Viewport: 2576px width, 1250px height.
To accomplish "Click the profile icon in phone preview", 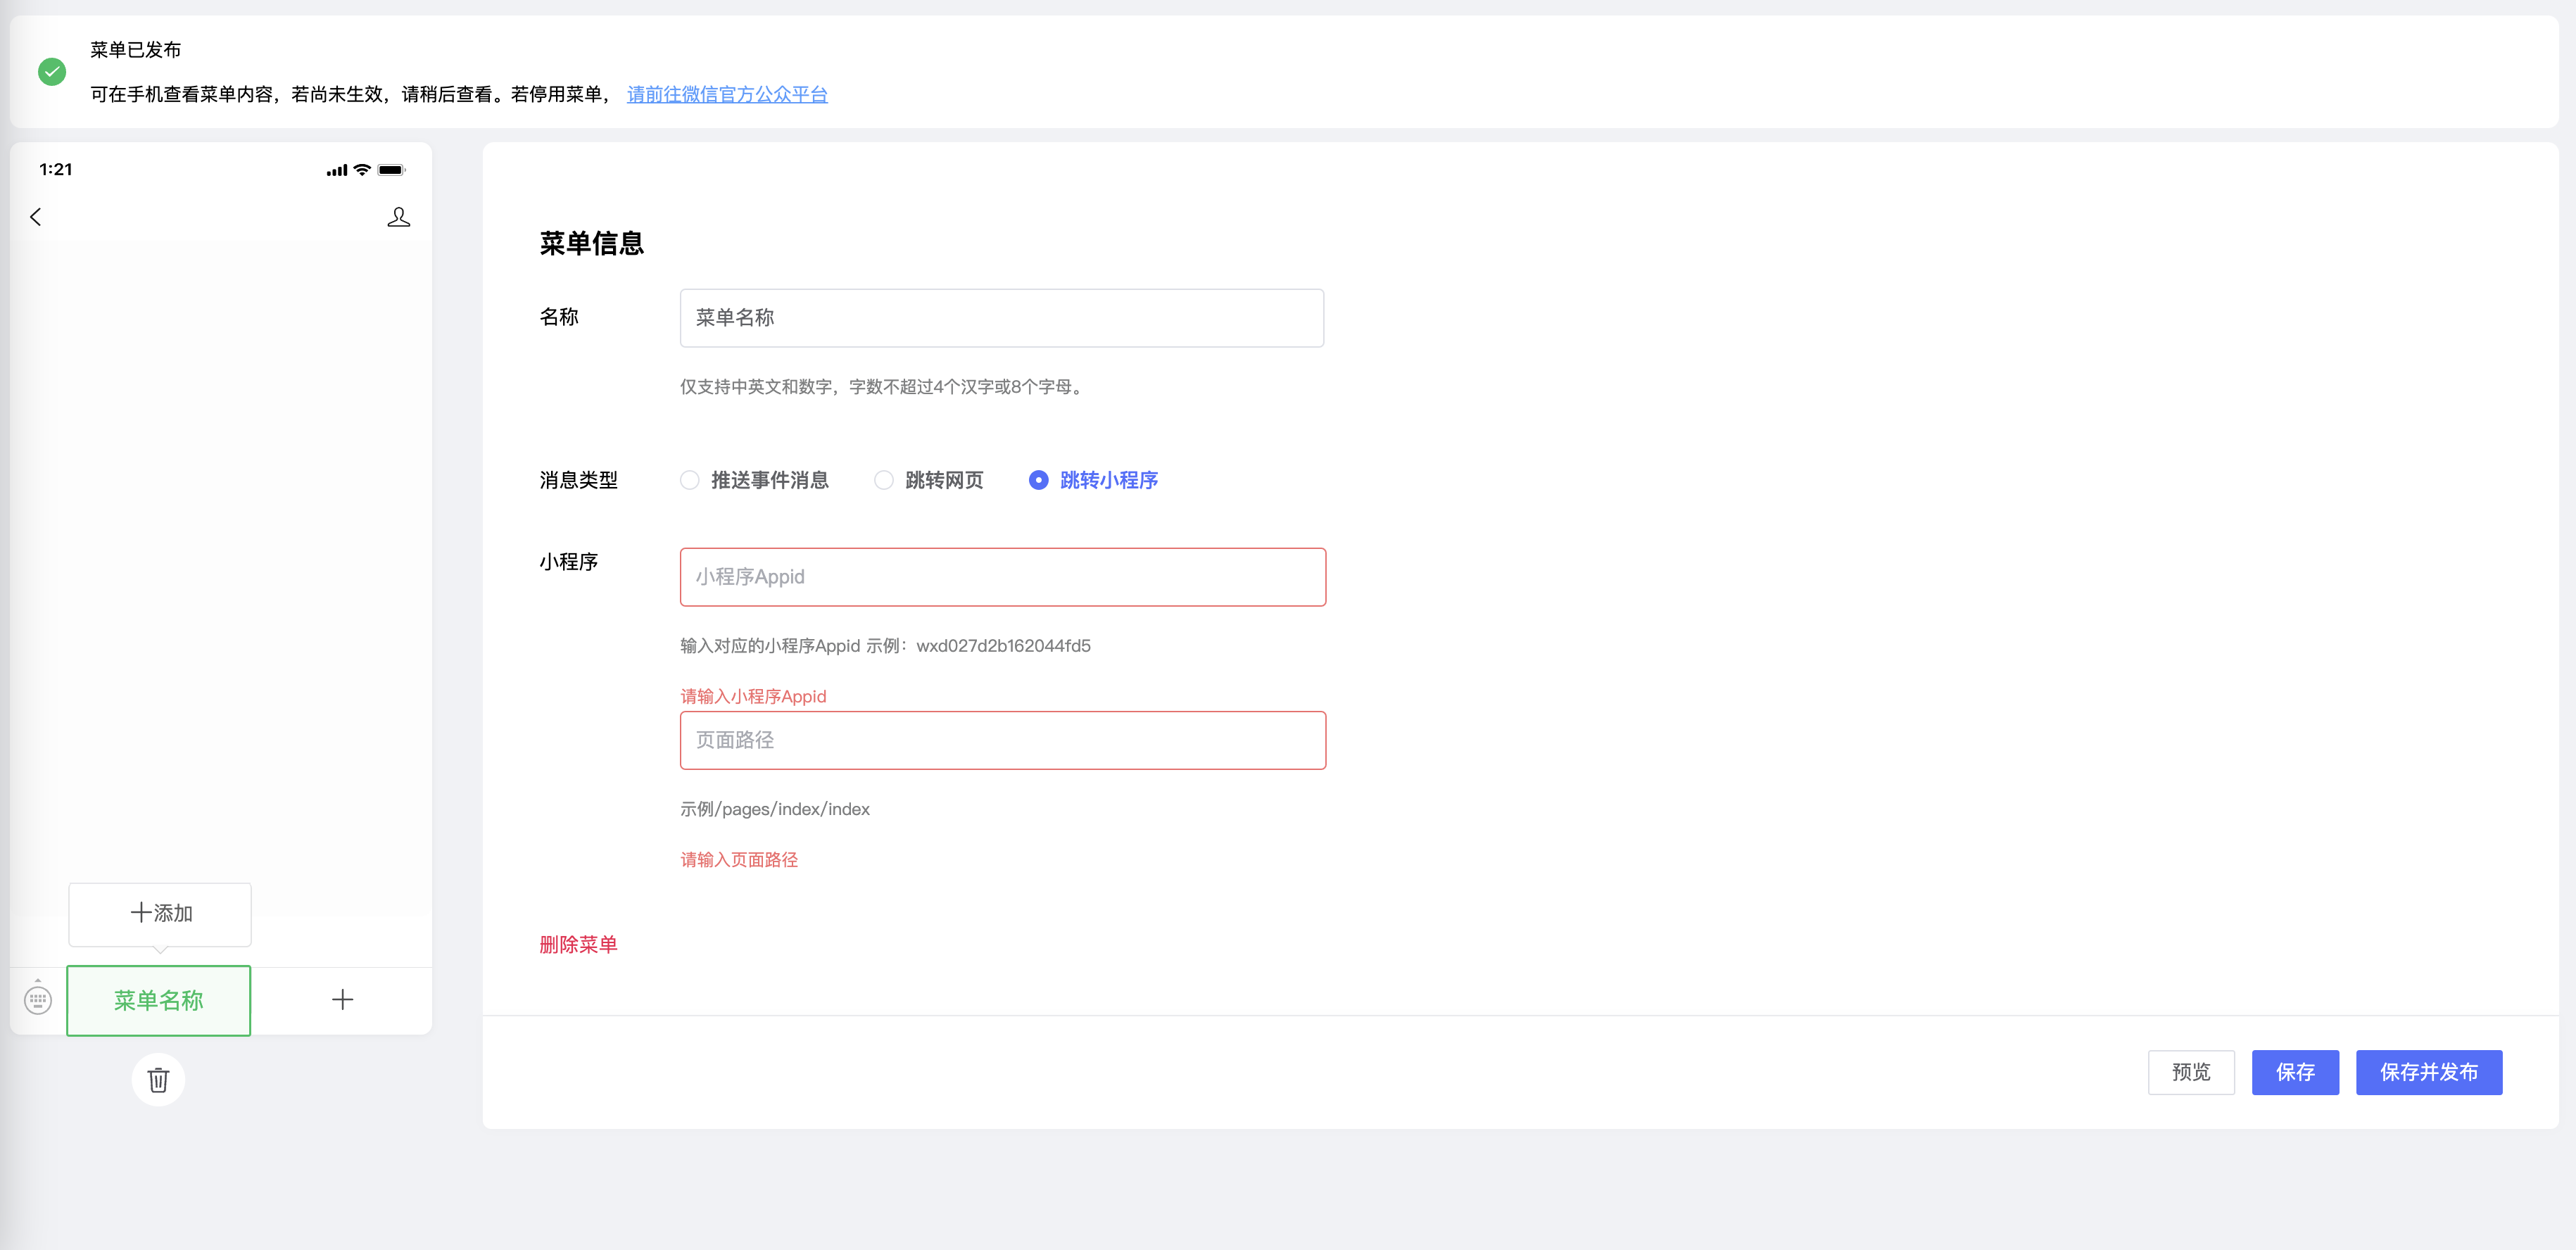I will (x=398, y=217).
